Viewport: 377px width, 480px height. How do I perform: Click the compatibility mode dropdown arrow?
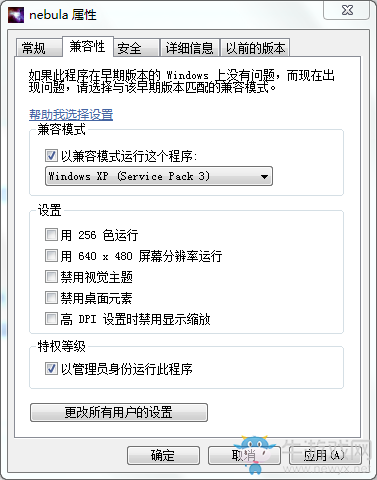pos(264,176)
